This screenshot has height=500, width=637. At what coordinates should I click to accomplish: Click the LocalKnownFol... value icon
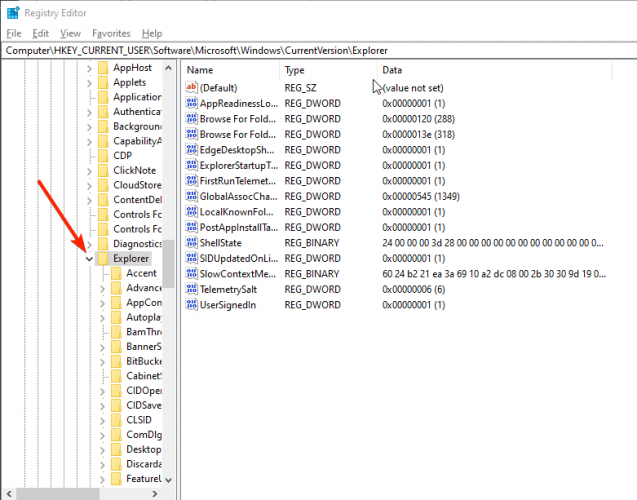click(191, 211)
